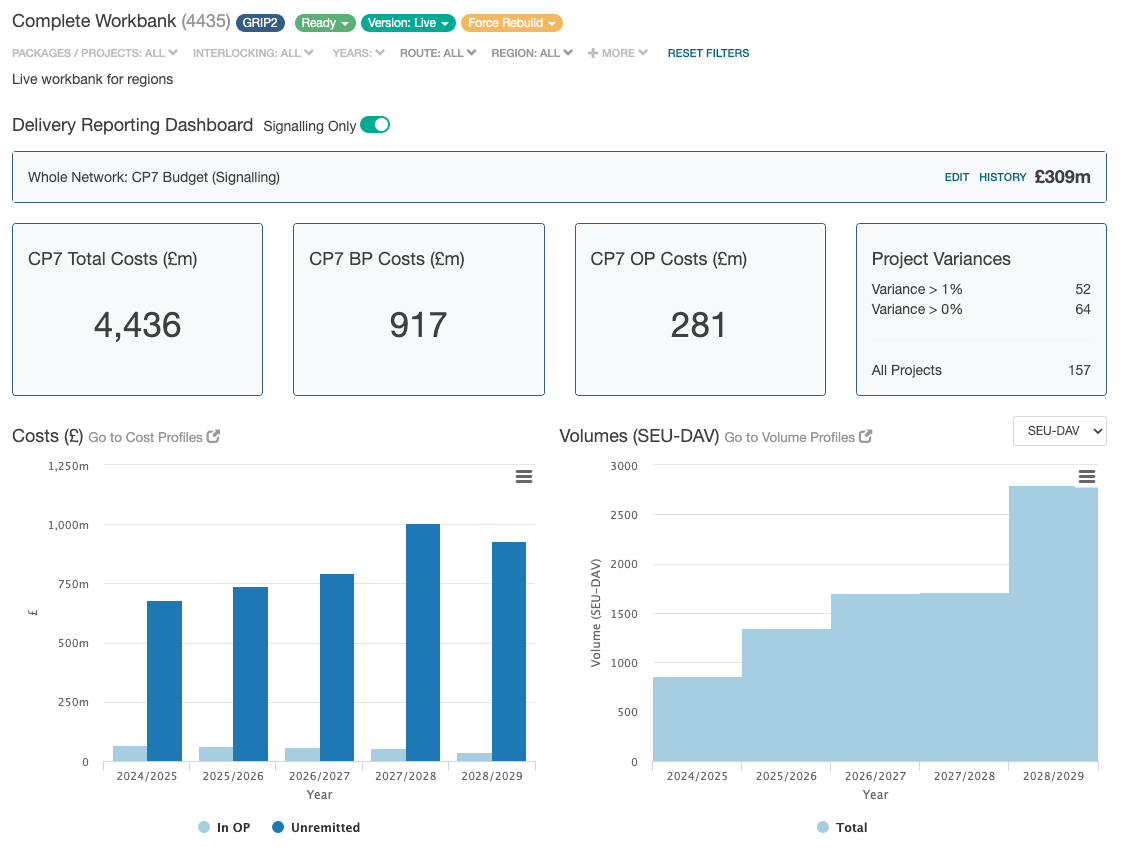Open the Ready status dropdown
This screenshot has width=1124, height=859.
pos(326,23)
